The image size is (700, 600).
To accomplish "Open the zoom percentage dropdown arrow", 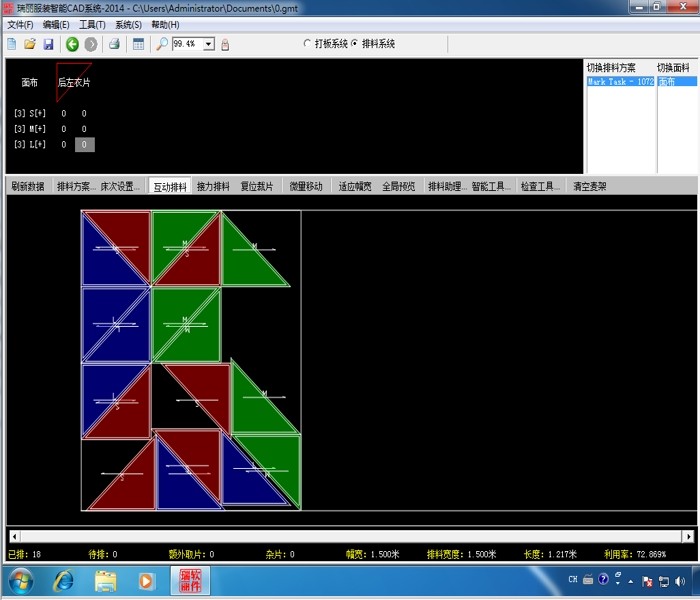I will (x=209, y=44).
